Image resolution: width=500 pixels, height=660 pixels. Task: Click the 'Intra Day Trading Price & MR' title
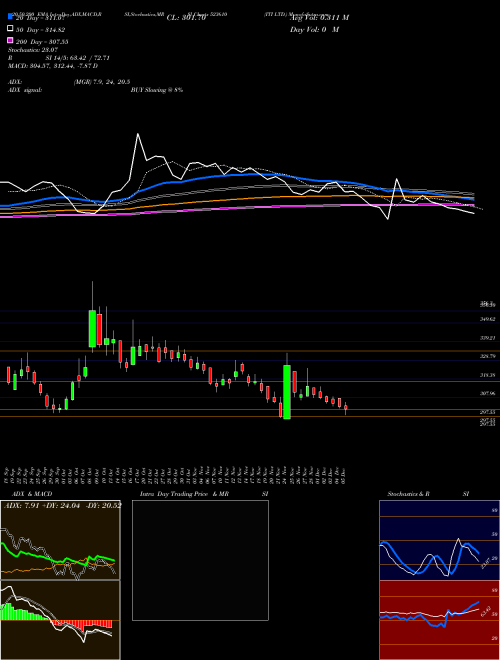tap(184, 494)
